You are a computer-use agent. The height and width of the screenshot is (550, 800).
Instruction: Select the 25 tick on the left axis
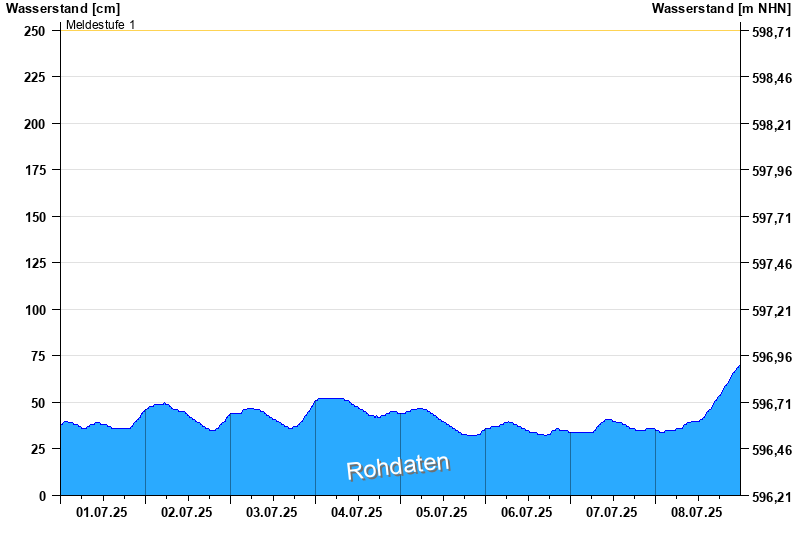coord(38,449)
